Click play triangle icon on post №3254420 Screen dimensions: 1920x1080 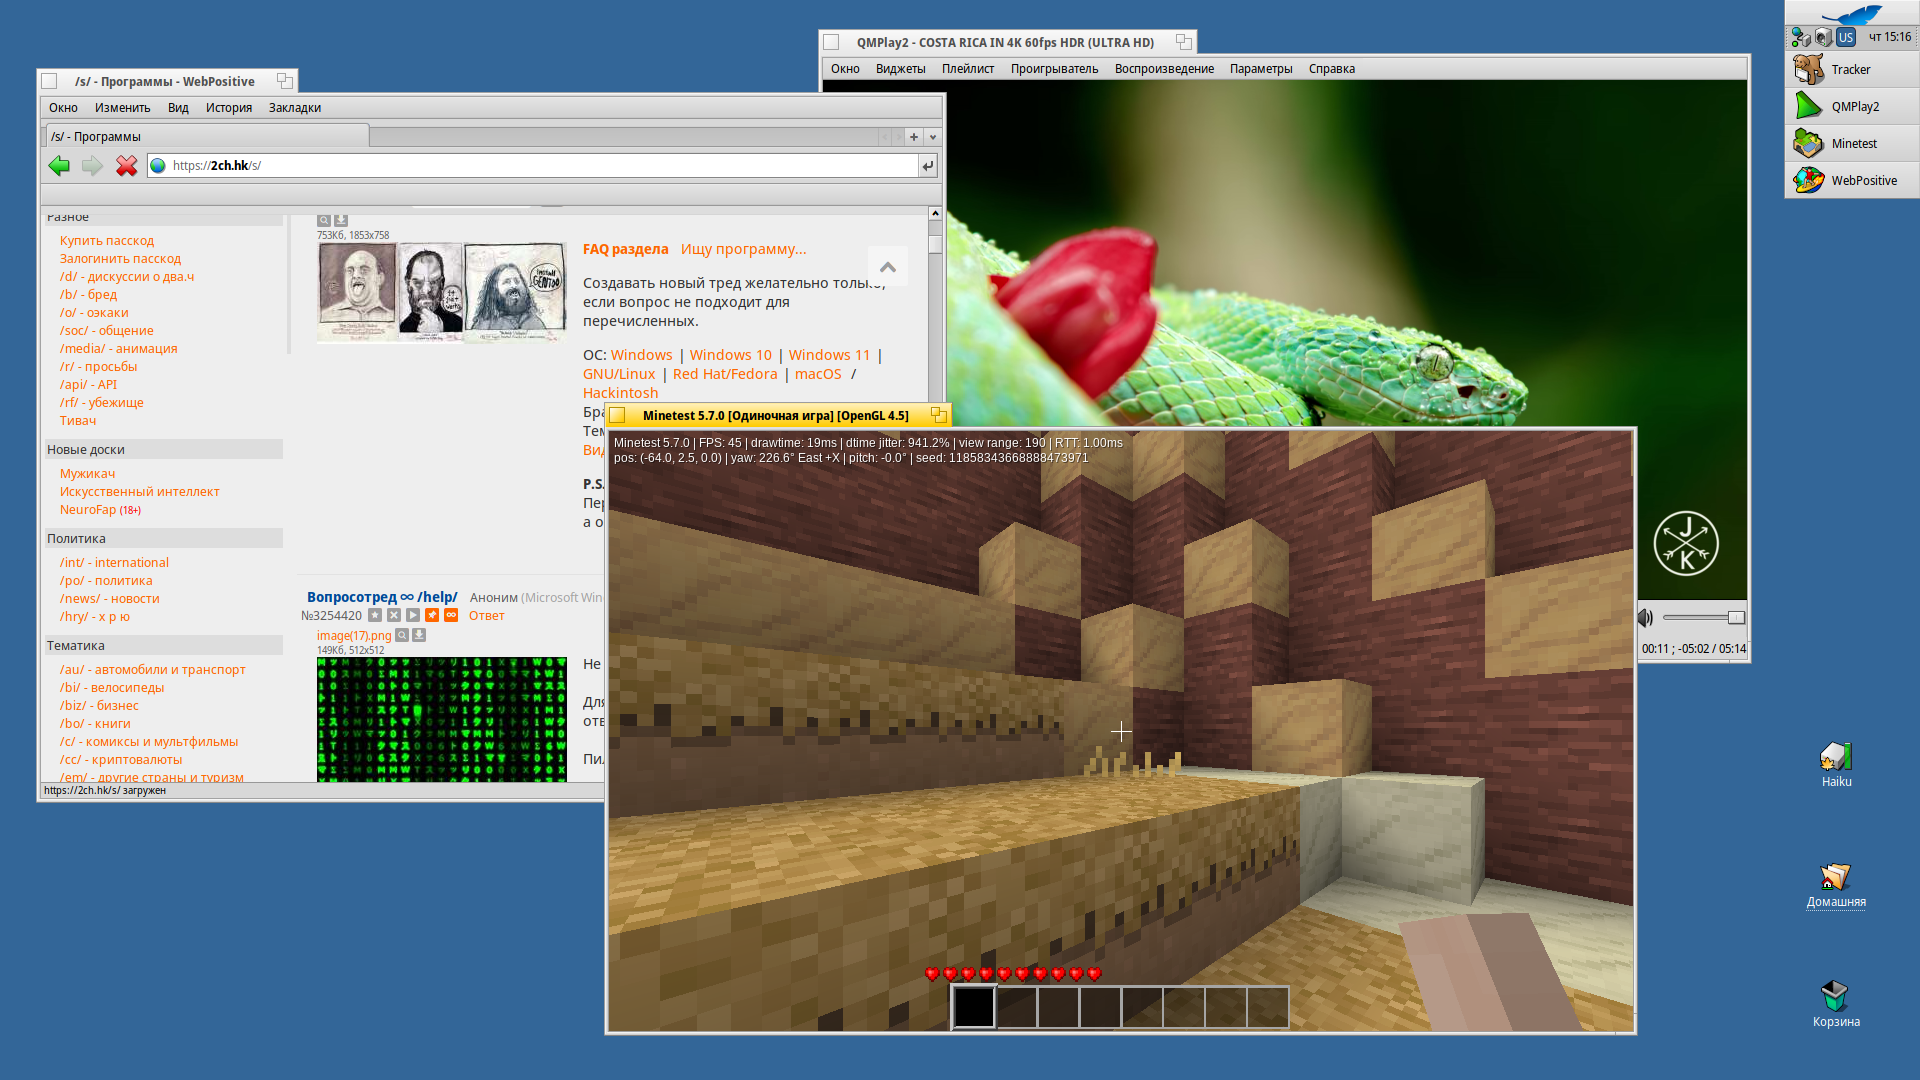(x=413, y=616)
